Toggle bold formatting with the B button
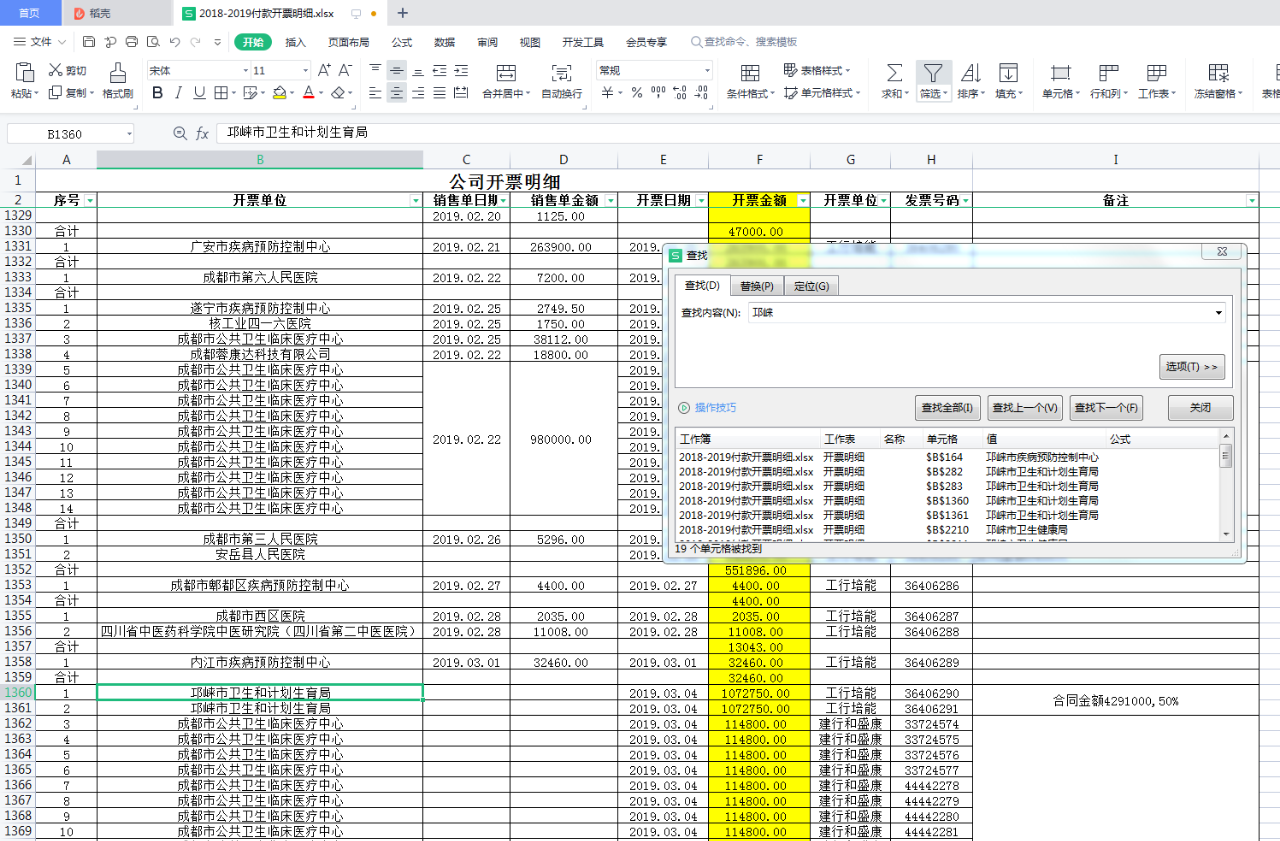The width and height of the screenshot is (1280, 841). (x=157, y=93)
